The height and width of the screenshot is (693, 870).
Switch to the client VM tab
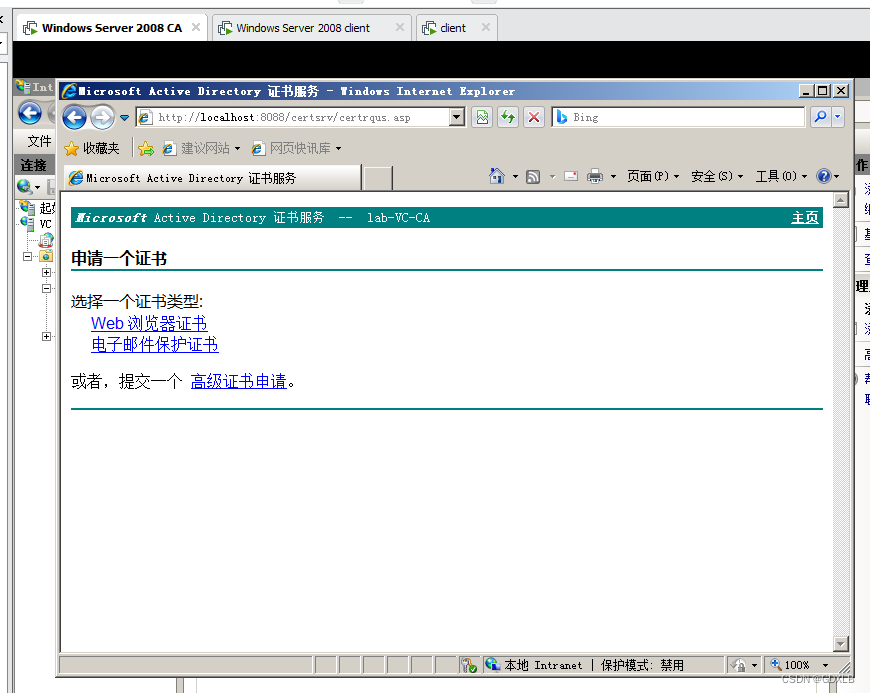click(452, 28)
